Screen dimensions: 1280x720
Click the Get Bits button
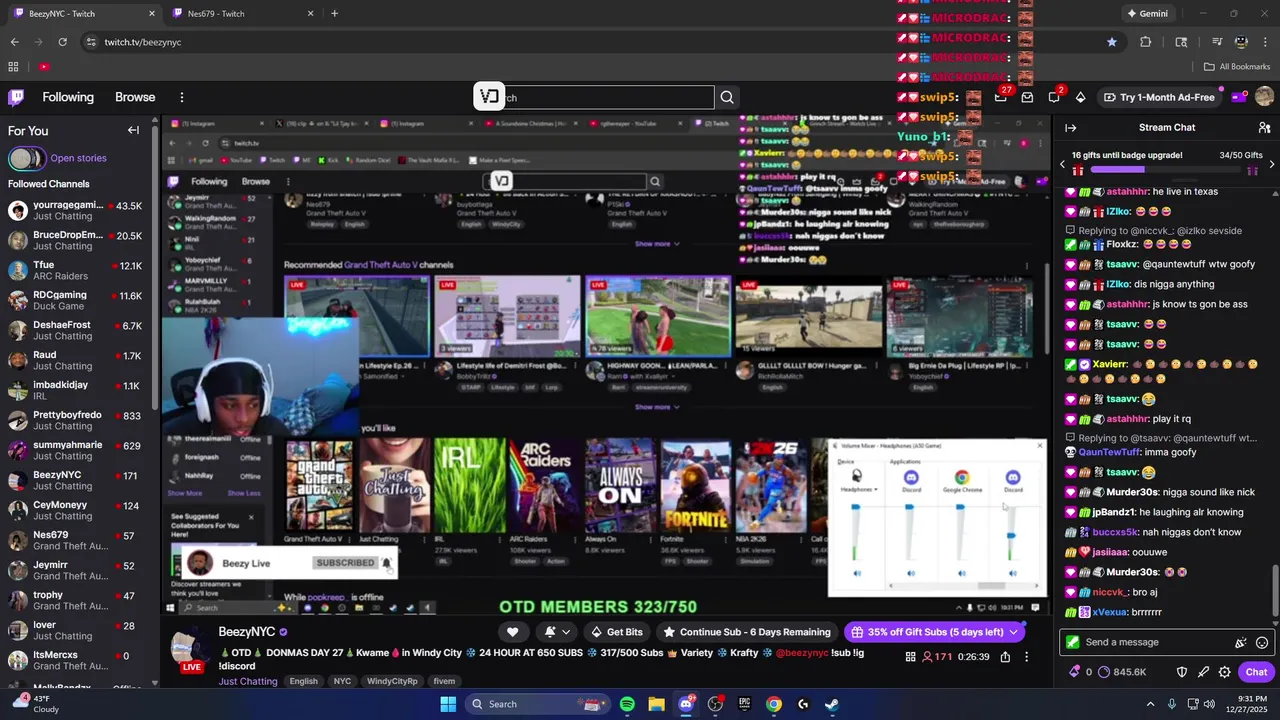(x=616, y=632)
